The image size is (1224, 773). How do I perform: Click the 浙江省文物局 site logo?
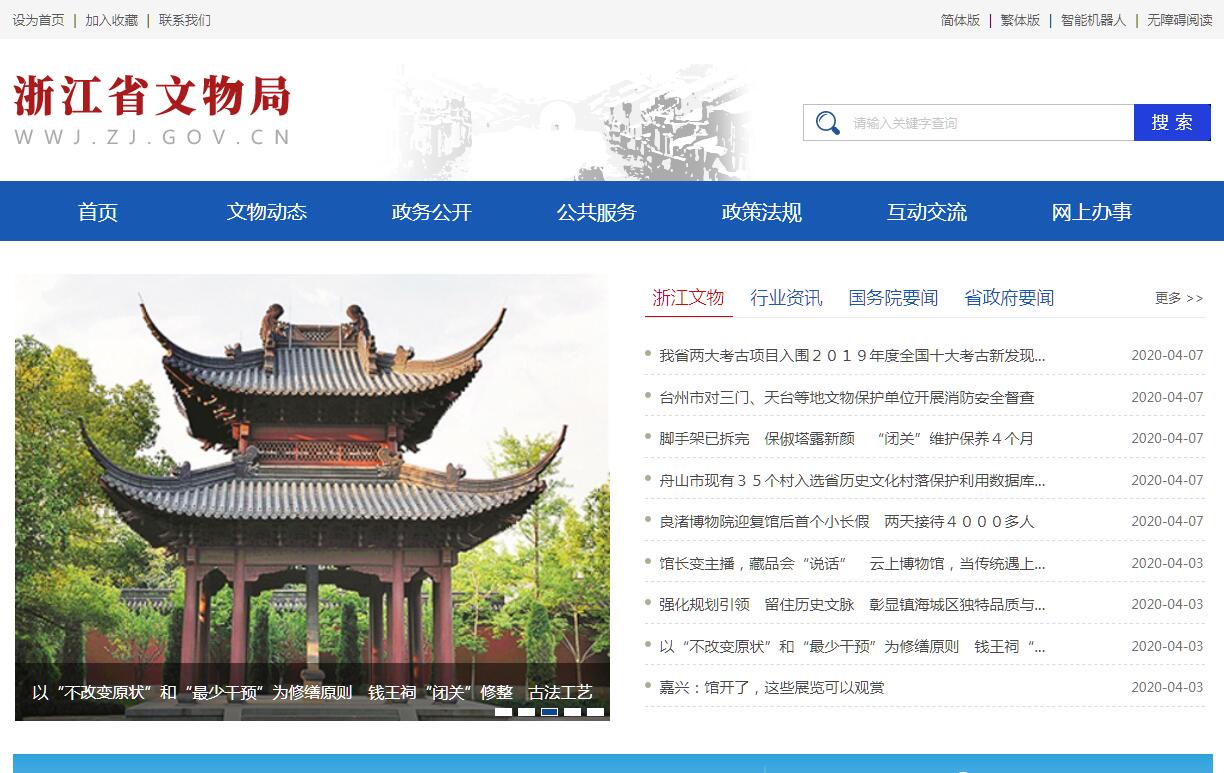pos(152,110)
